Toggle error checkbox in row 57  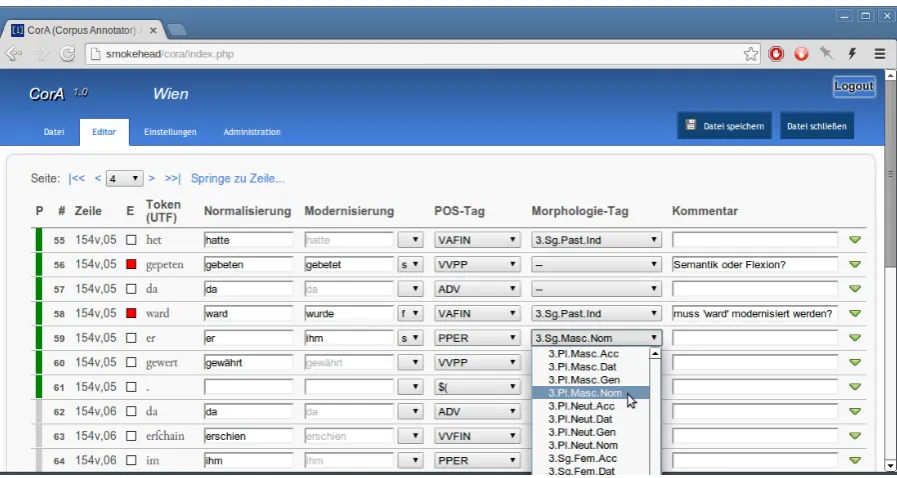[132, 289]
